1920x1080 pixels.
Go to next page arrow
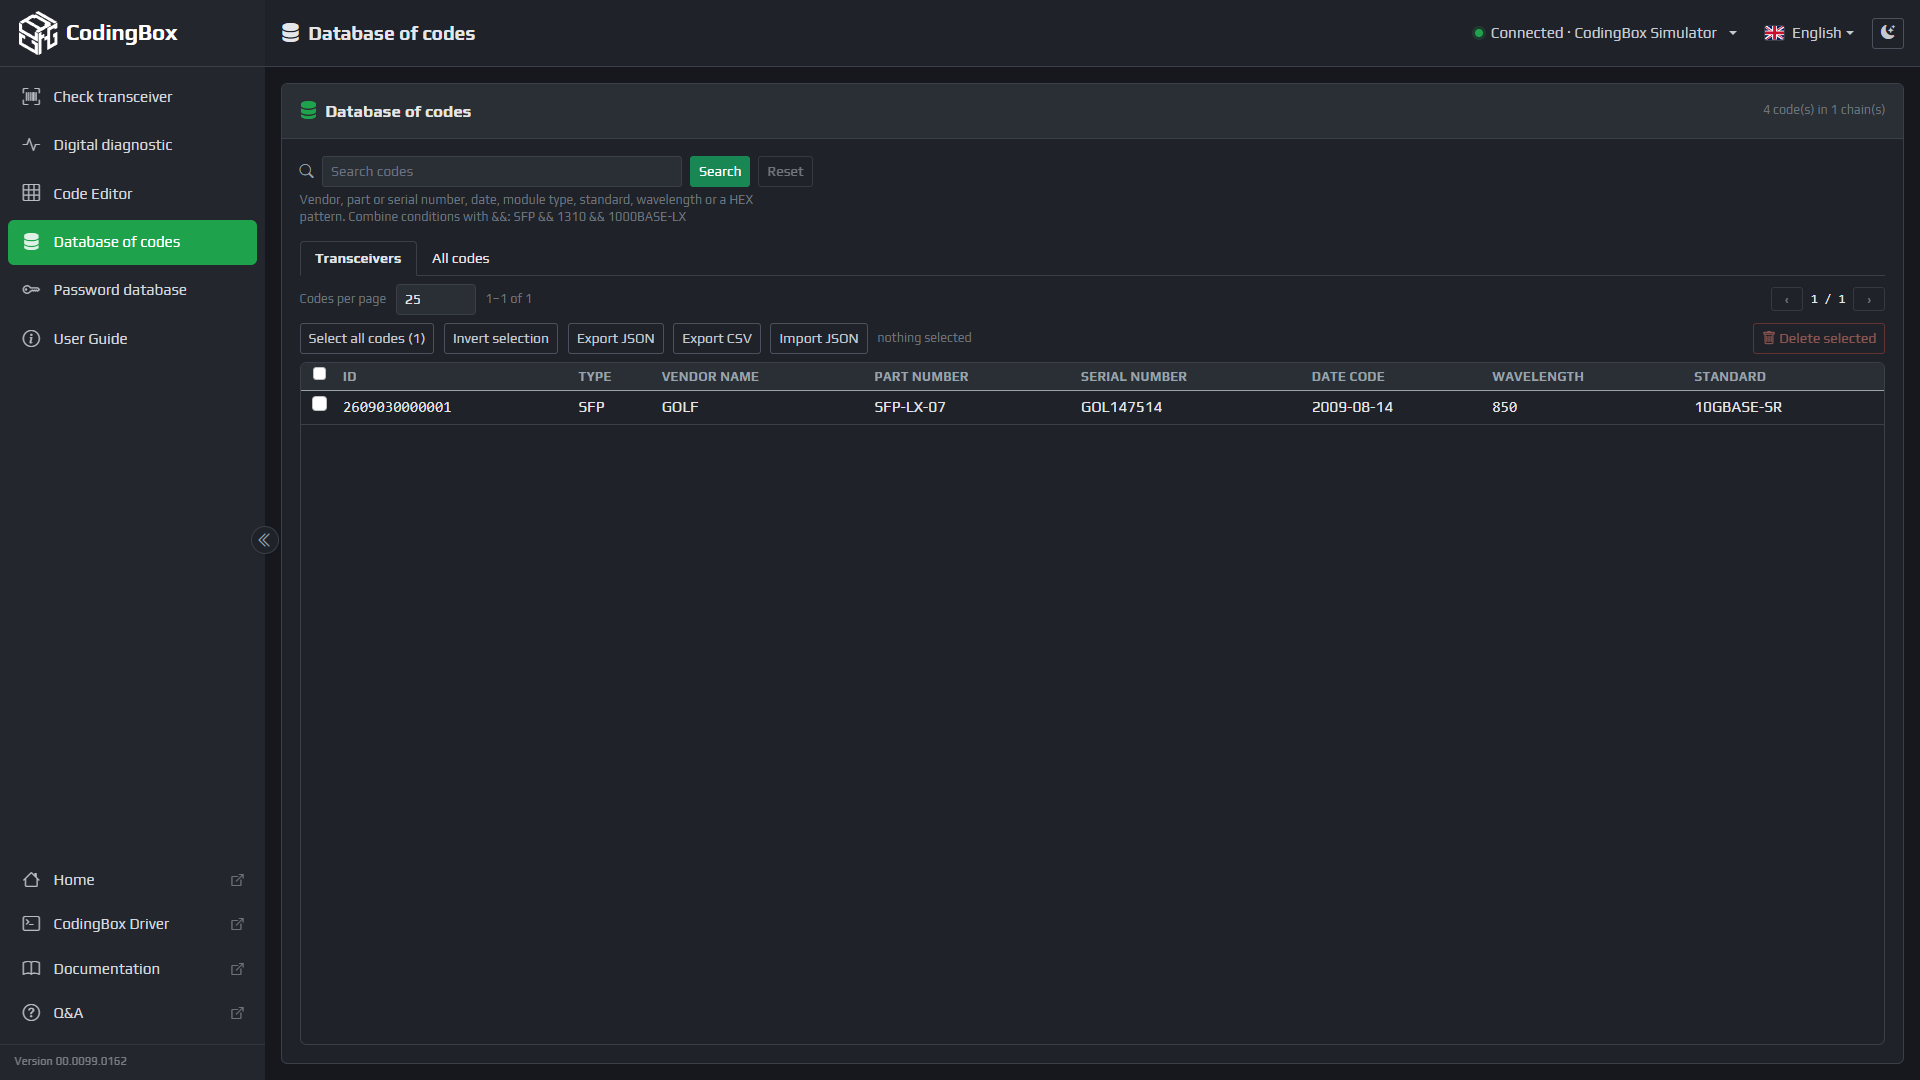point(1868,299)
